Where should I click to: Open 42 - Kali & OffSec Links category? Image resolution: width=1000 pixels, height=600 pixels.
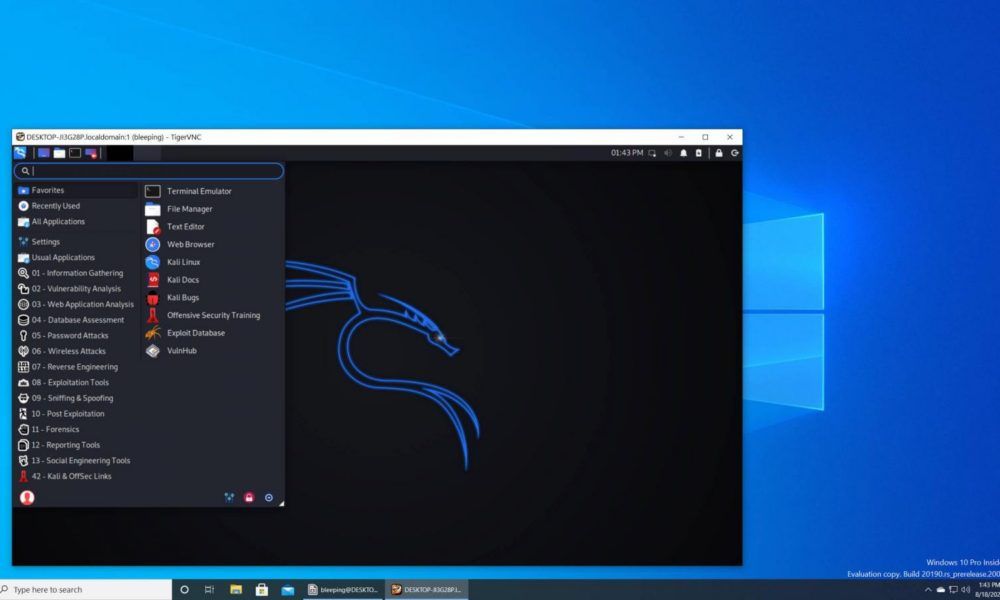(x=77, y=476)
